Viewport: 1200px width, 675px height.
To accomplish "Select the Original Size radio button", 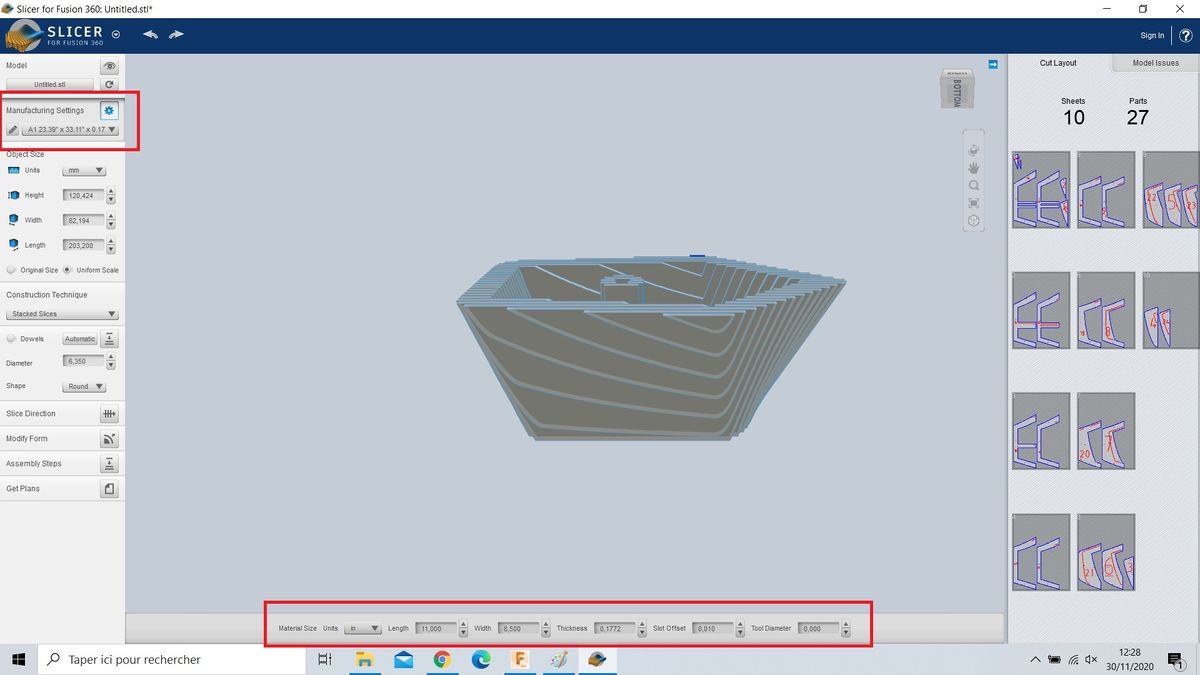I will coord(11,270).
